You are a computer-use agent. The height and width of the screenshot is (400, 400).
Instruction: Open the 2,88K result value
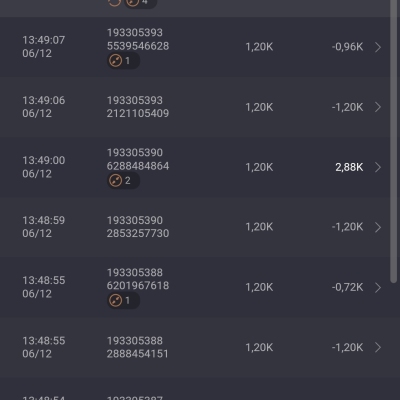349,167
